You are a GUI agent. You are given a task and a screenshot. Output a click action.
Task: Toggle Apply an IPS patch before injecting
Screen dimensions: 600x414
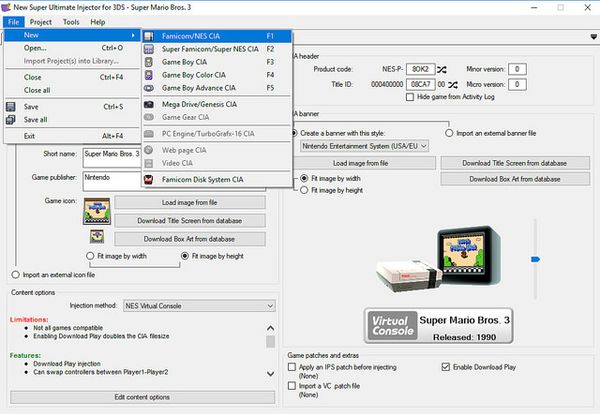[292, 367]
